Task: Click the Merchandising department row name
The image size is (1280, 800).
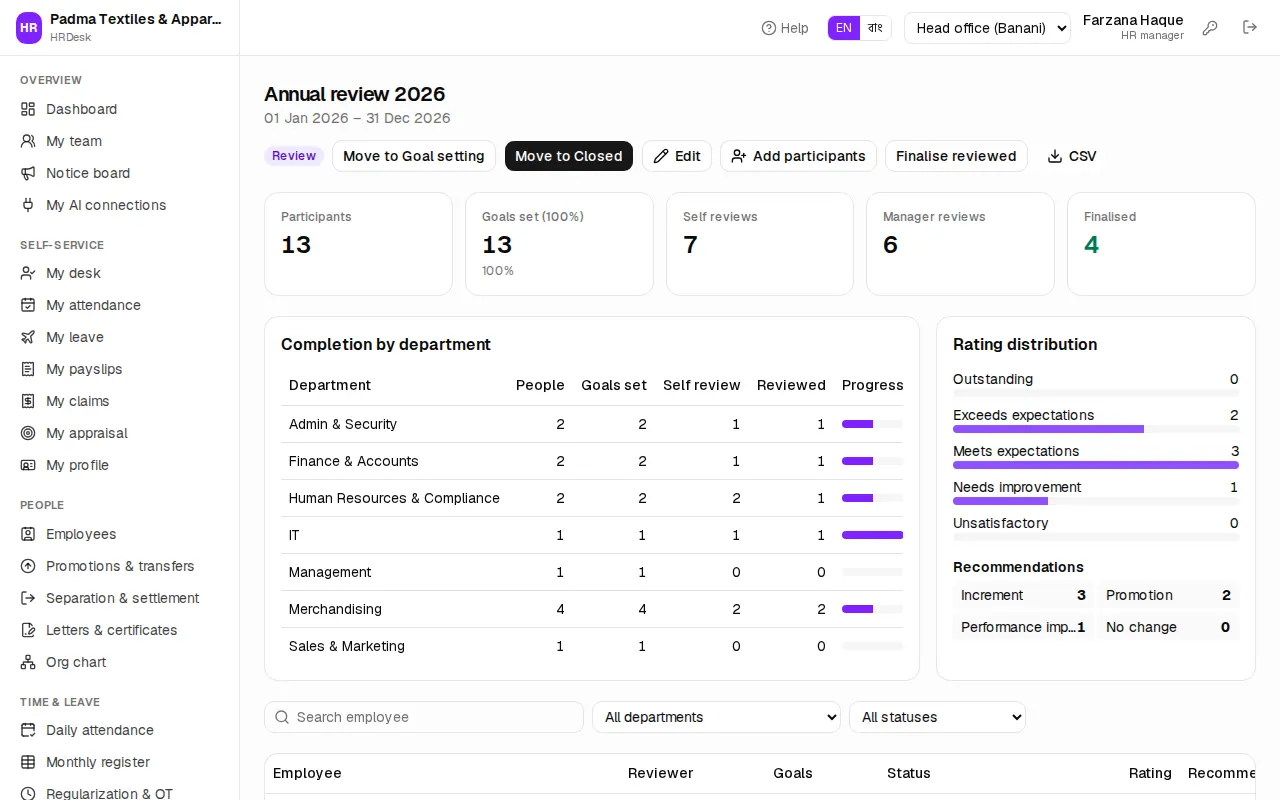Action: (335, 609)
